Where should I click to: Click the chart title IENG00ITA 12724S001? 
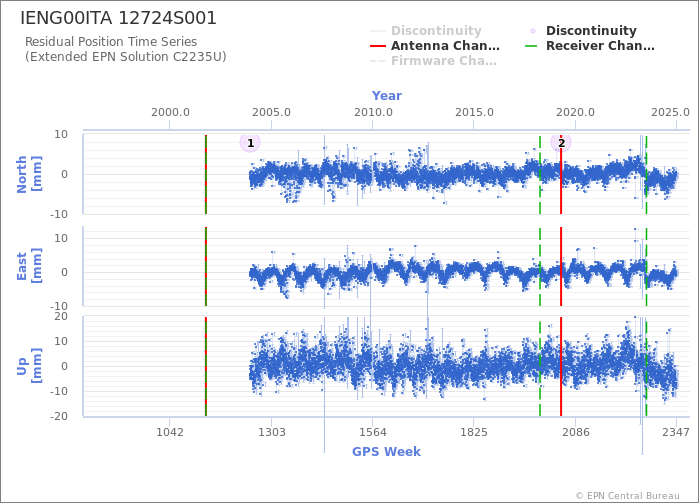pos(118,18)
